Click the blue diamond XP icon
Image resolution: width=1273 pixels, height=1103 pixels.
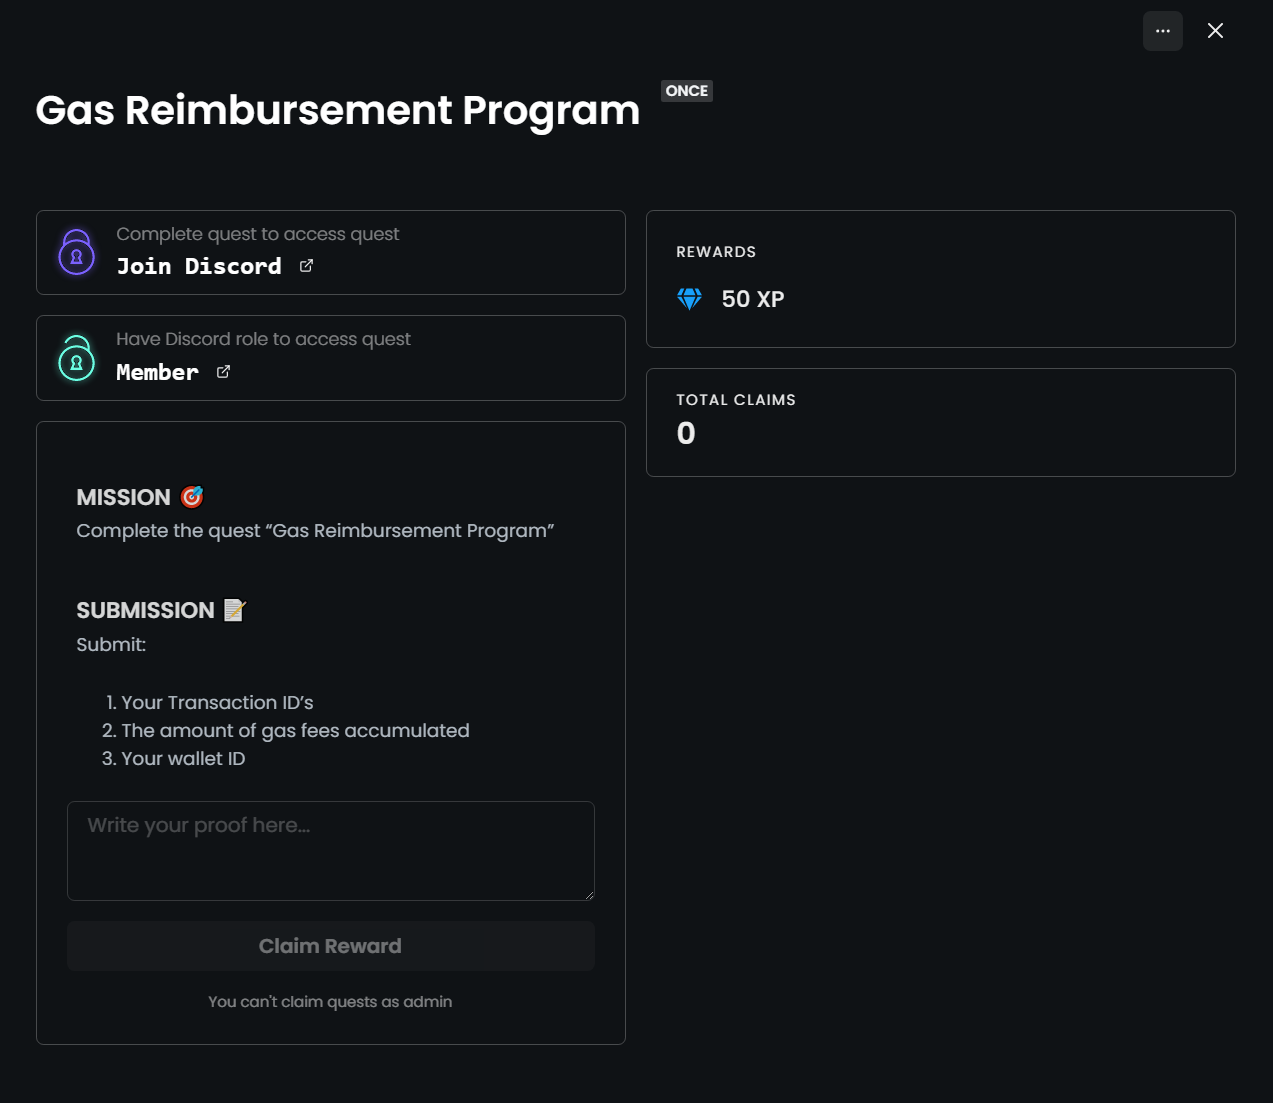(x=690, y=299)
